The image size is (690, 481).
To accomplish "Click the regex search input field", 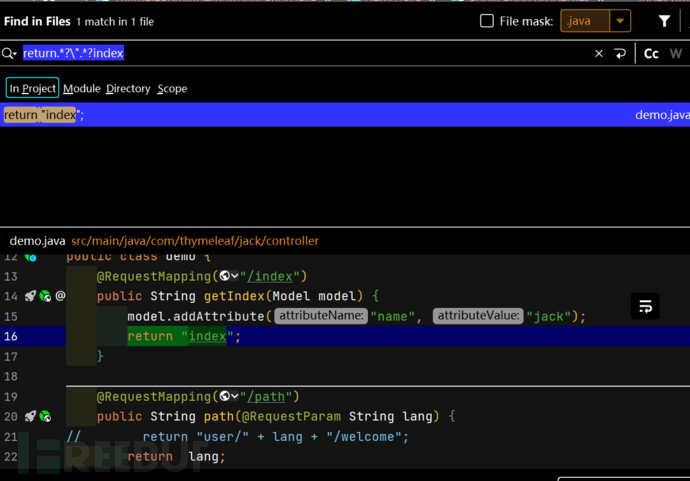I will [304, 54].
